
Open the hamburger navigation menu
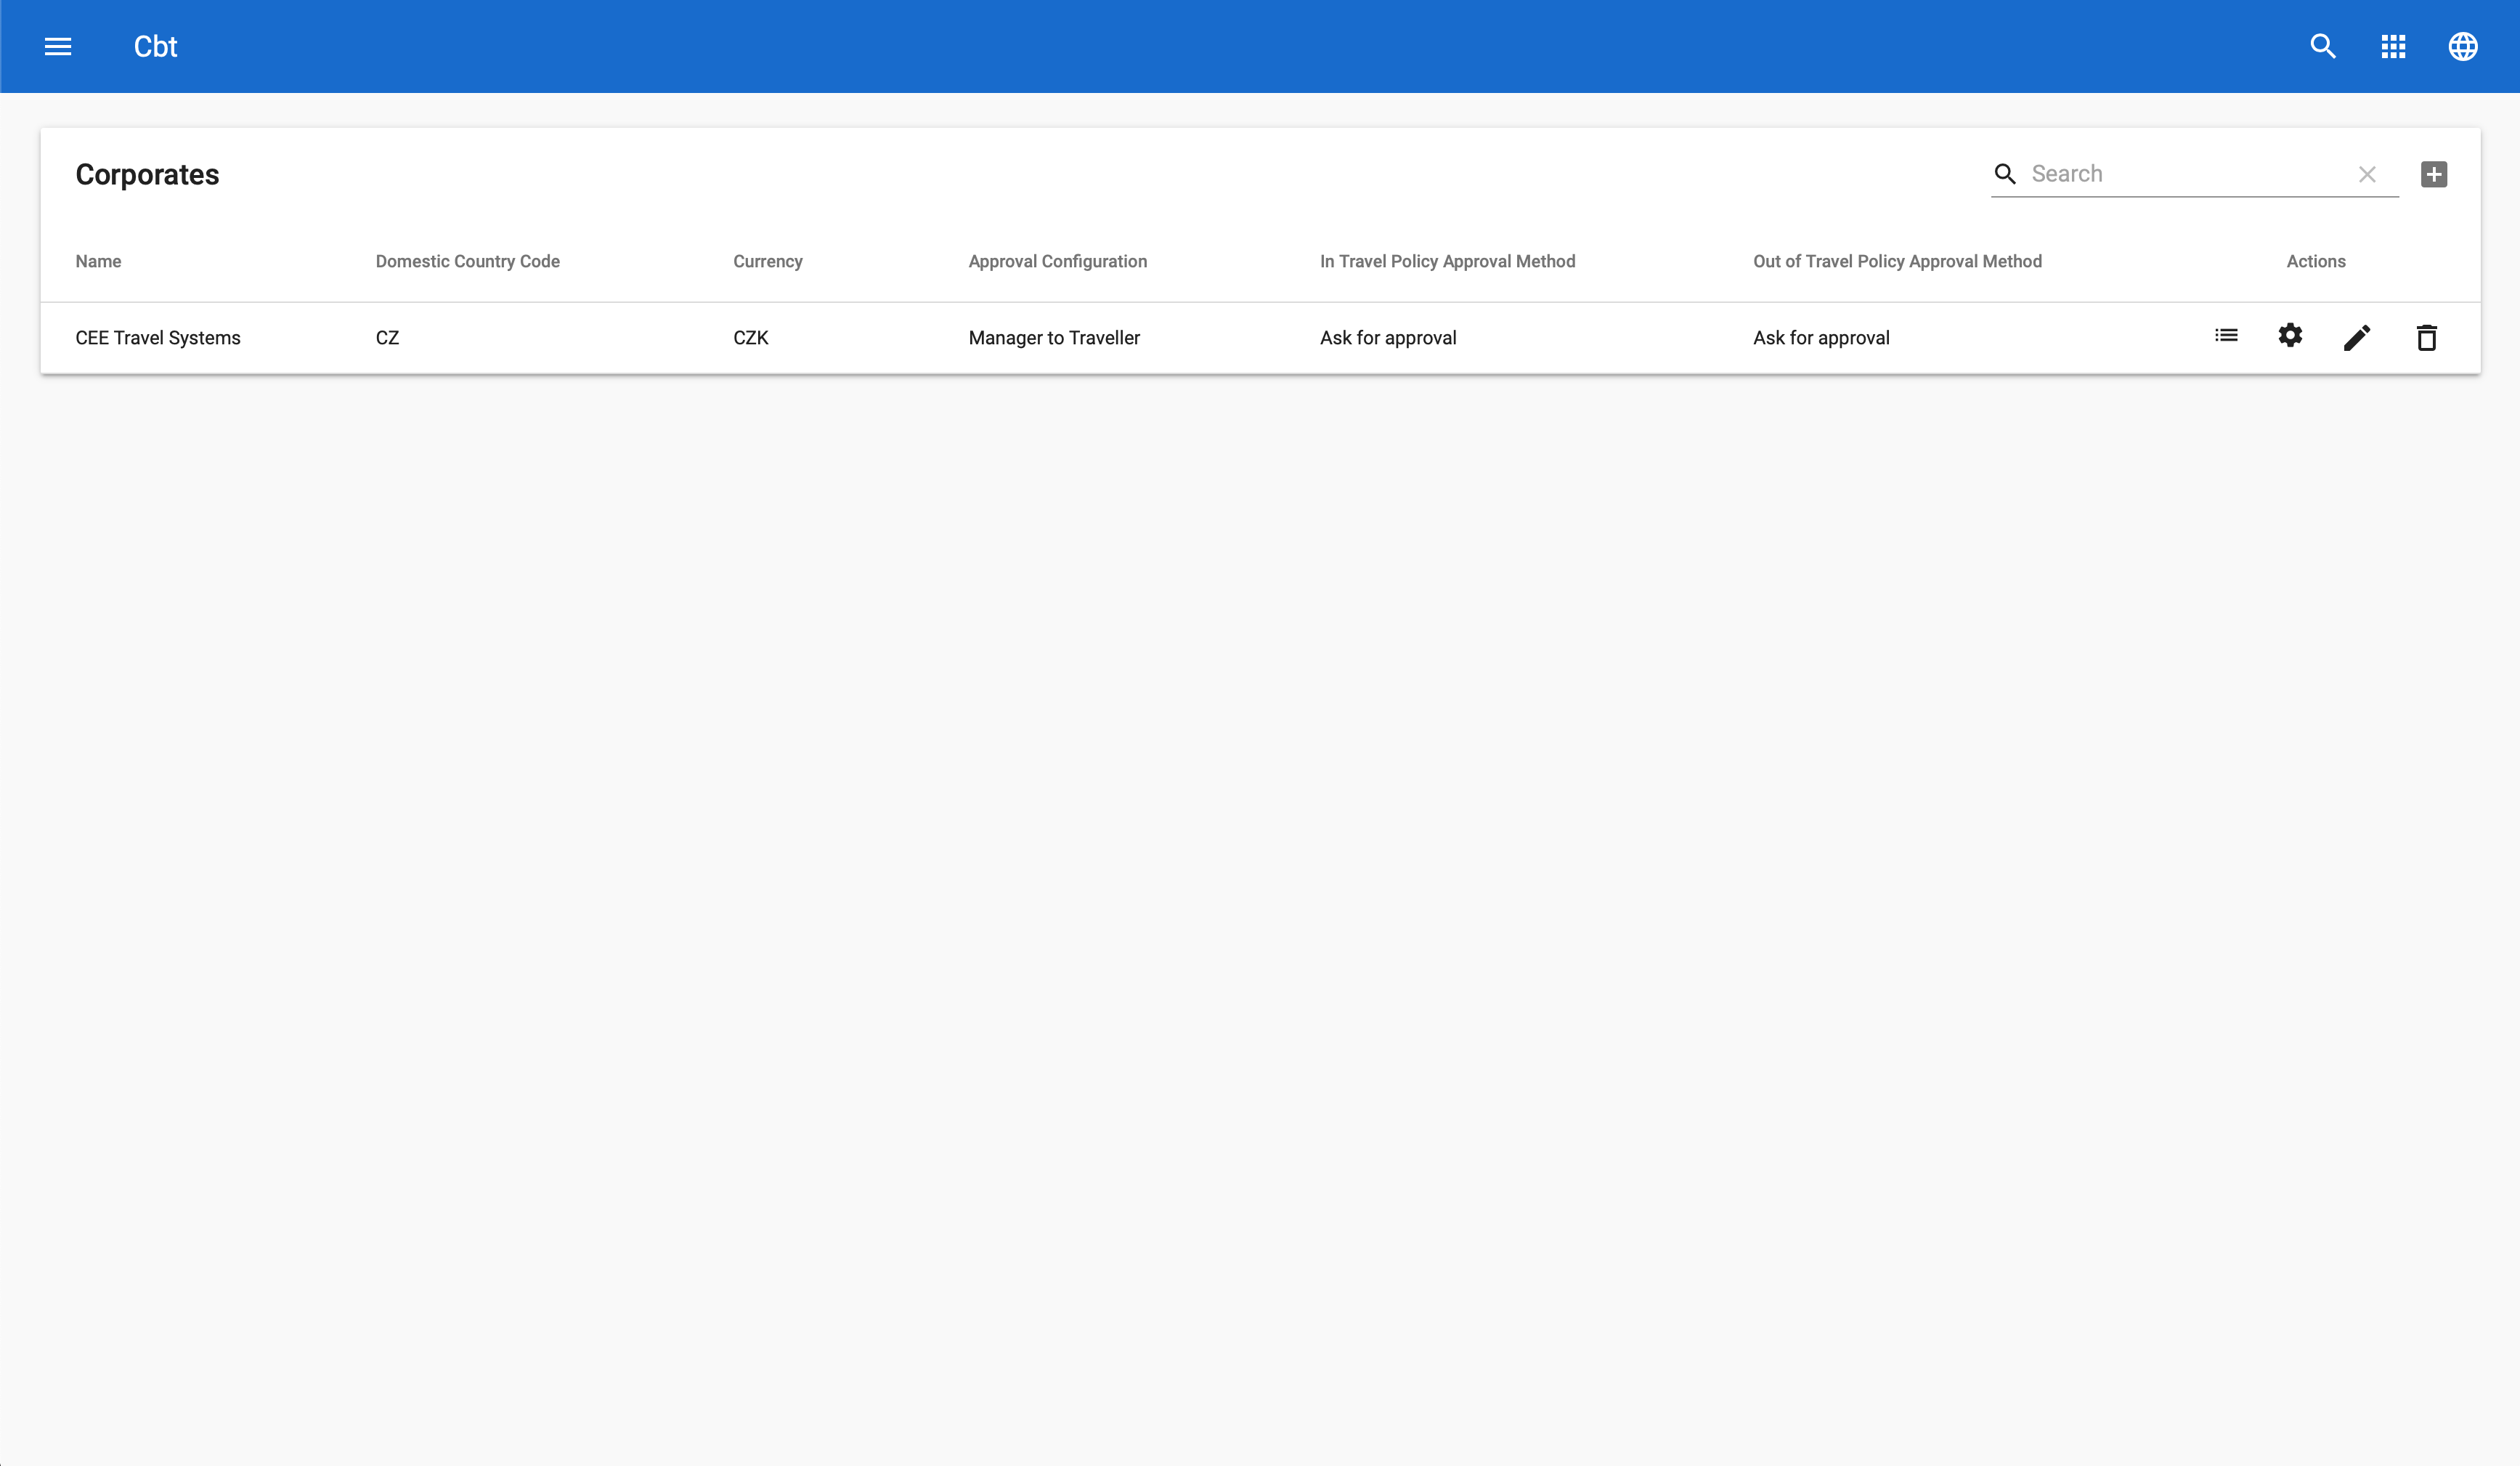point(58,46)
